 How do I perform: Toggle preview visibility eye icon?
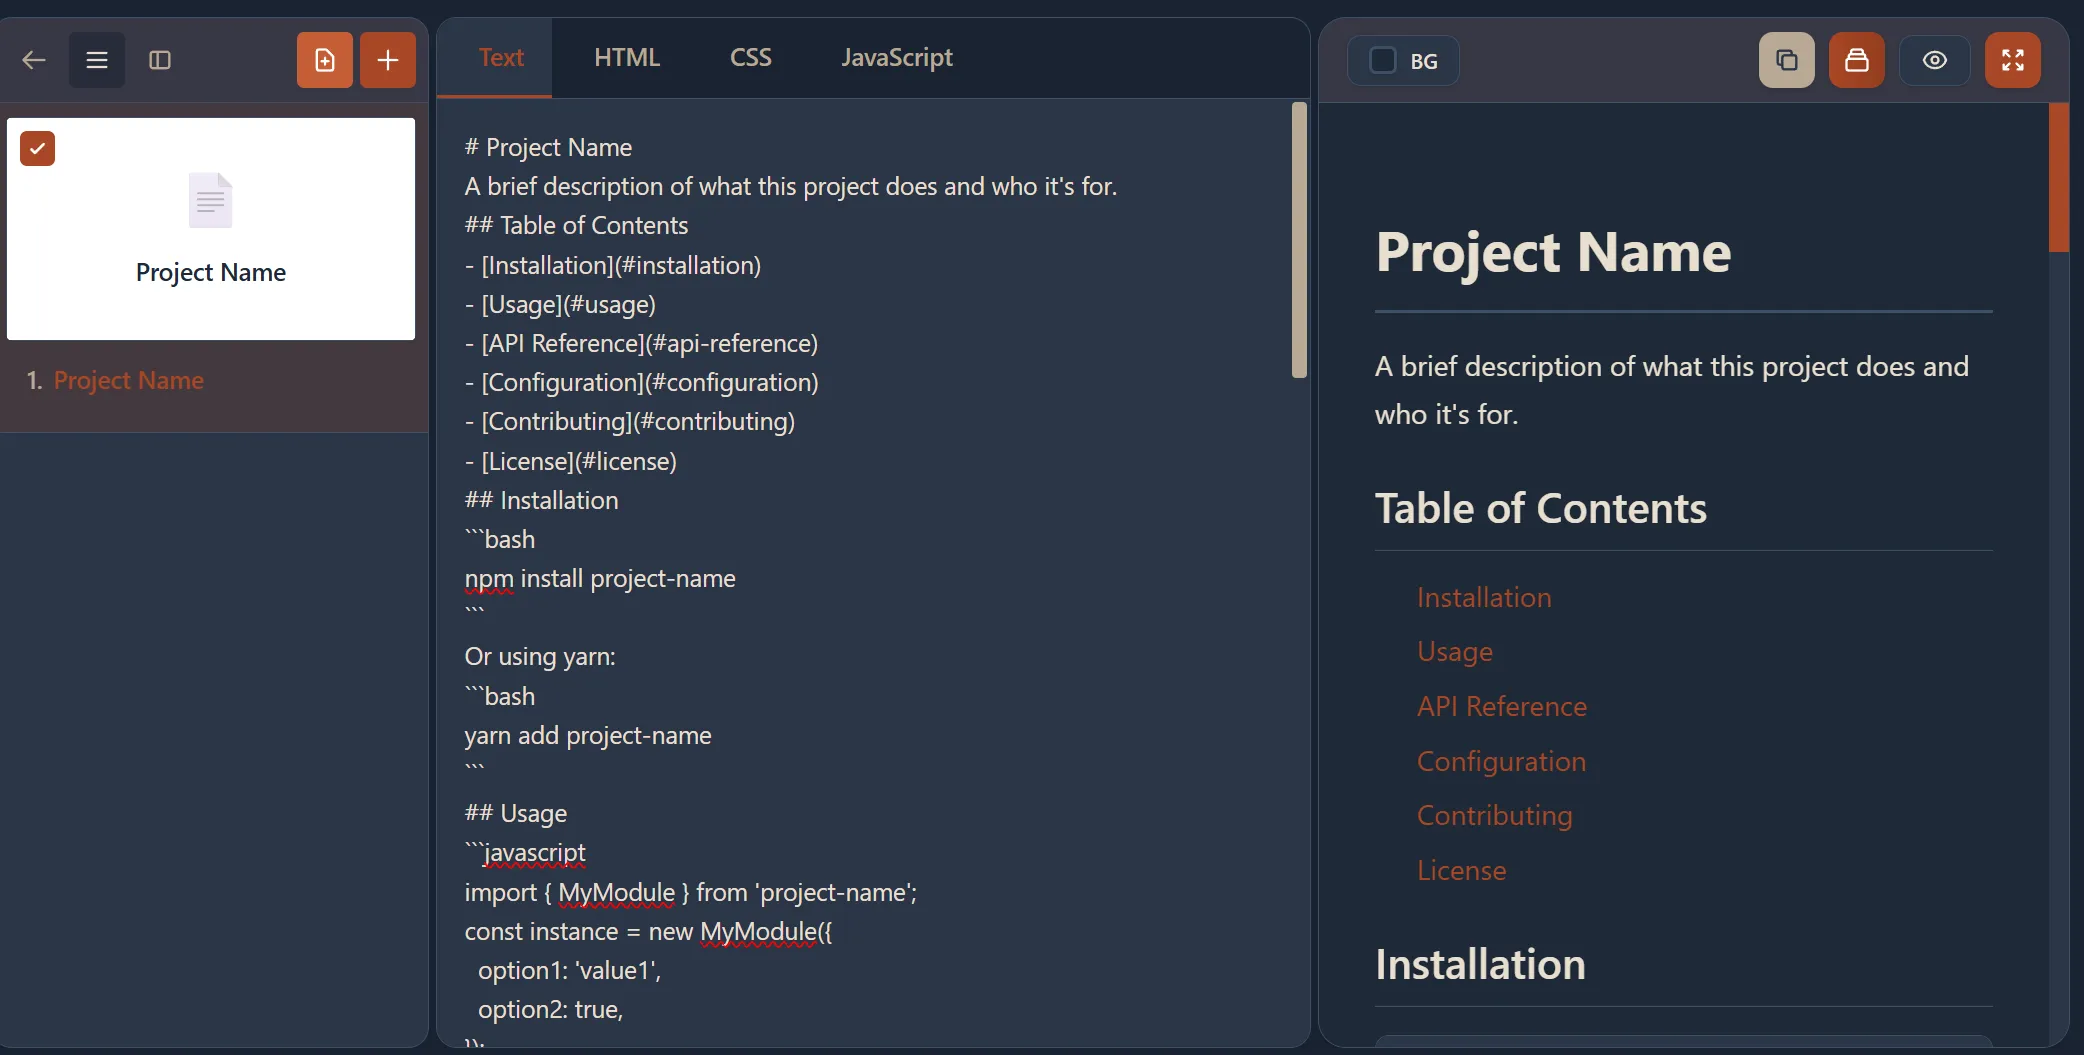click(1935, 60)
